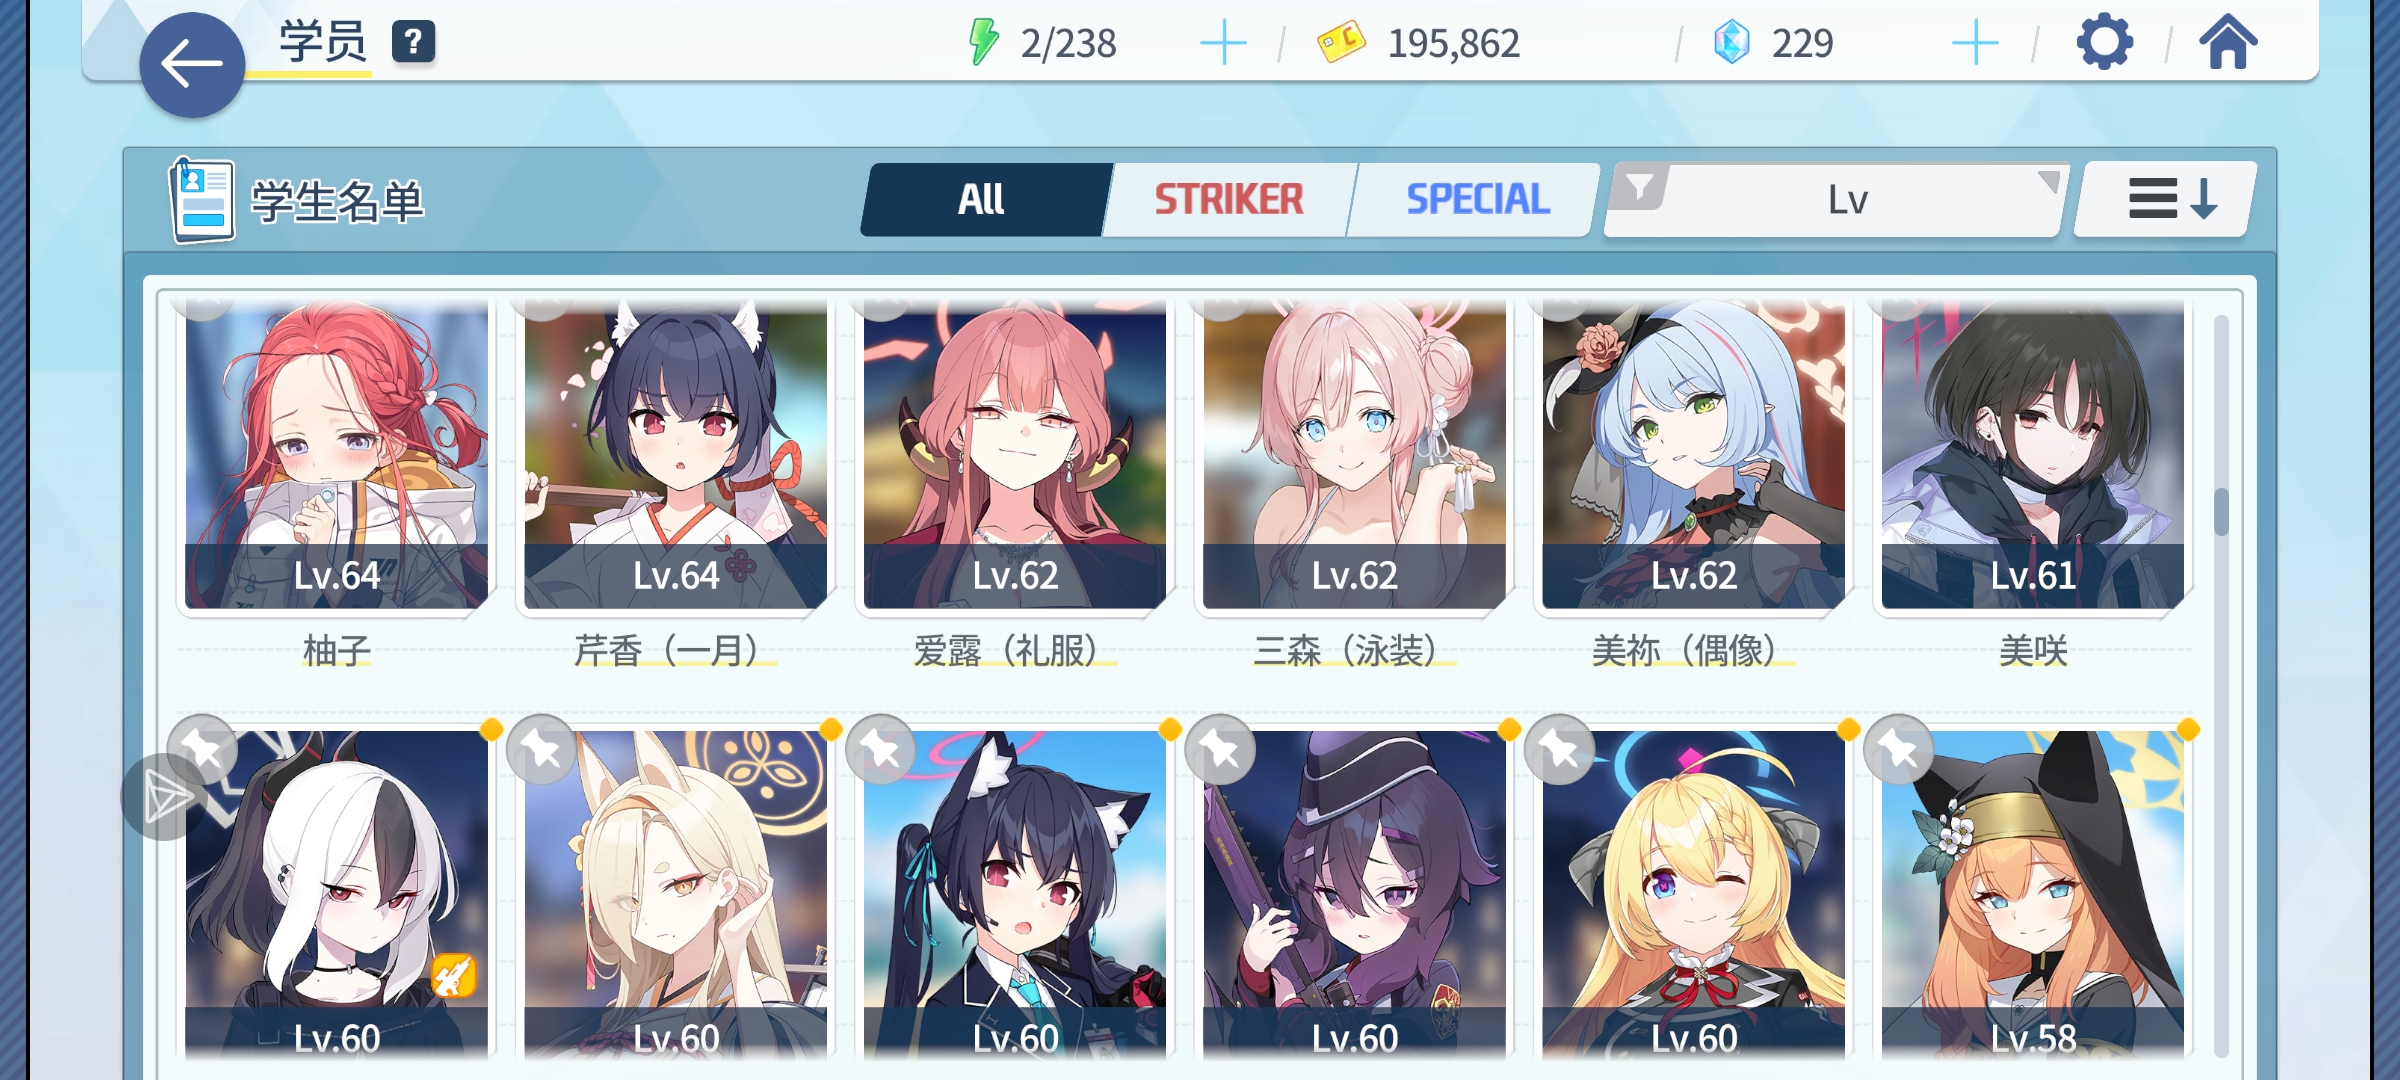Go back using the arrow button

pyautogui.click(x=192, y=65)
